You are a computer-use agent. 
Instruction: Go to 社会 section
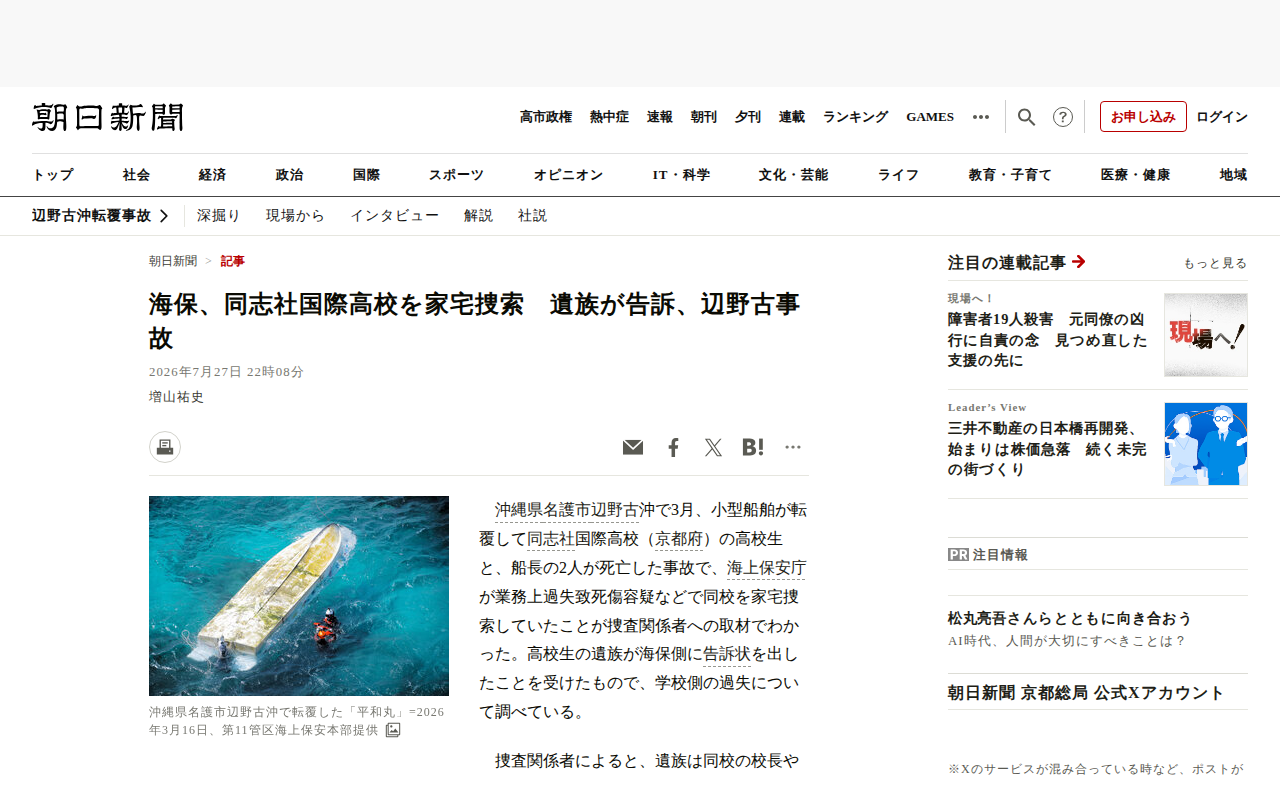(136, 175)
